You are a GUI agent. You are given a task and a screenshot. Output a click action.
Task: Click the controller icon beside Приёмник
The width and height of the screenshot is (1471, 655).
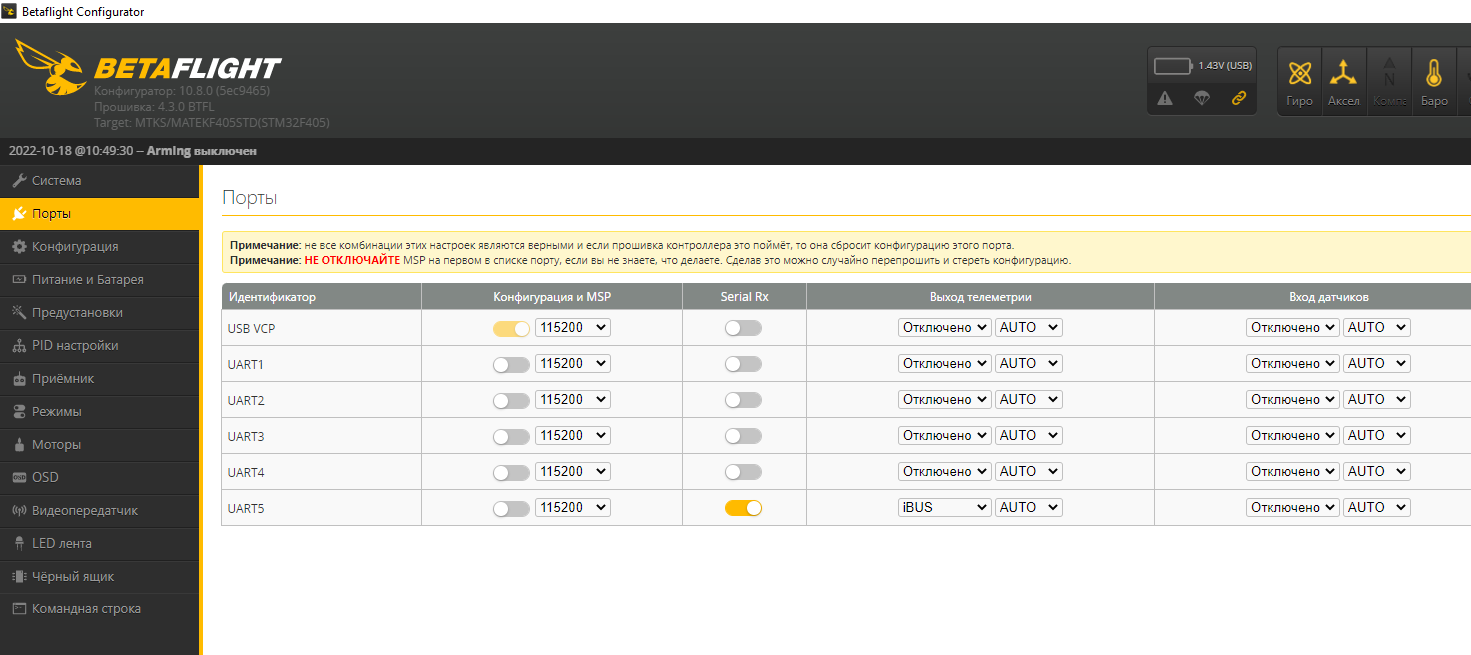pos(19,379)
